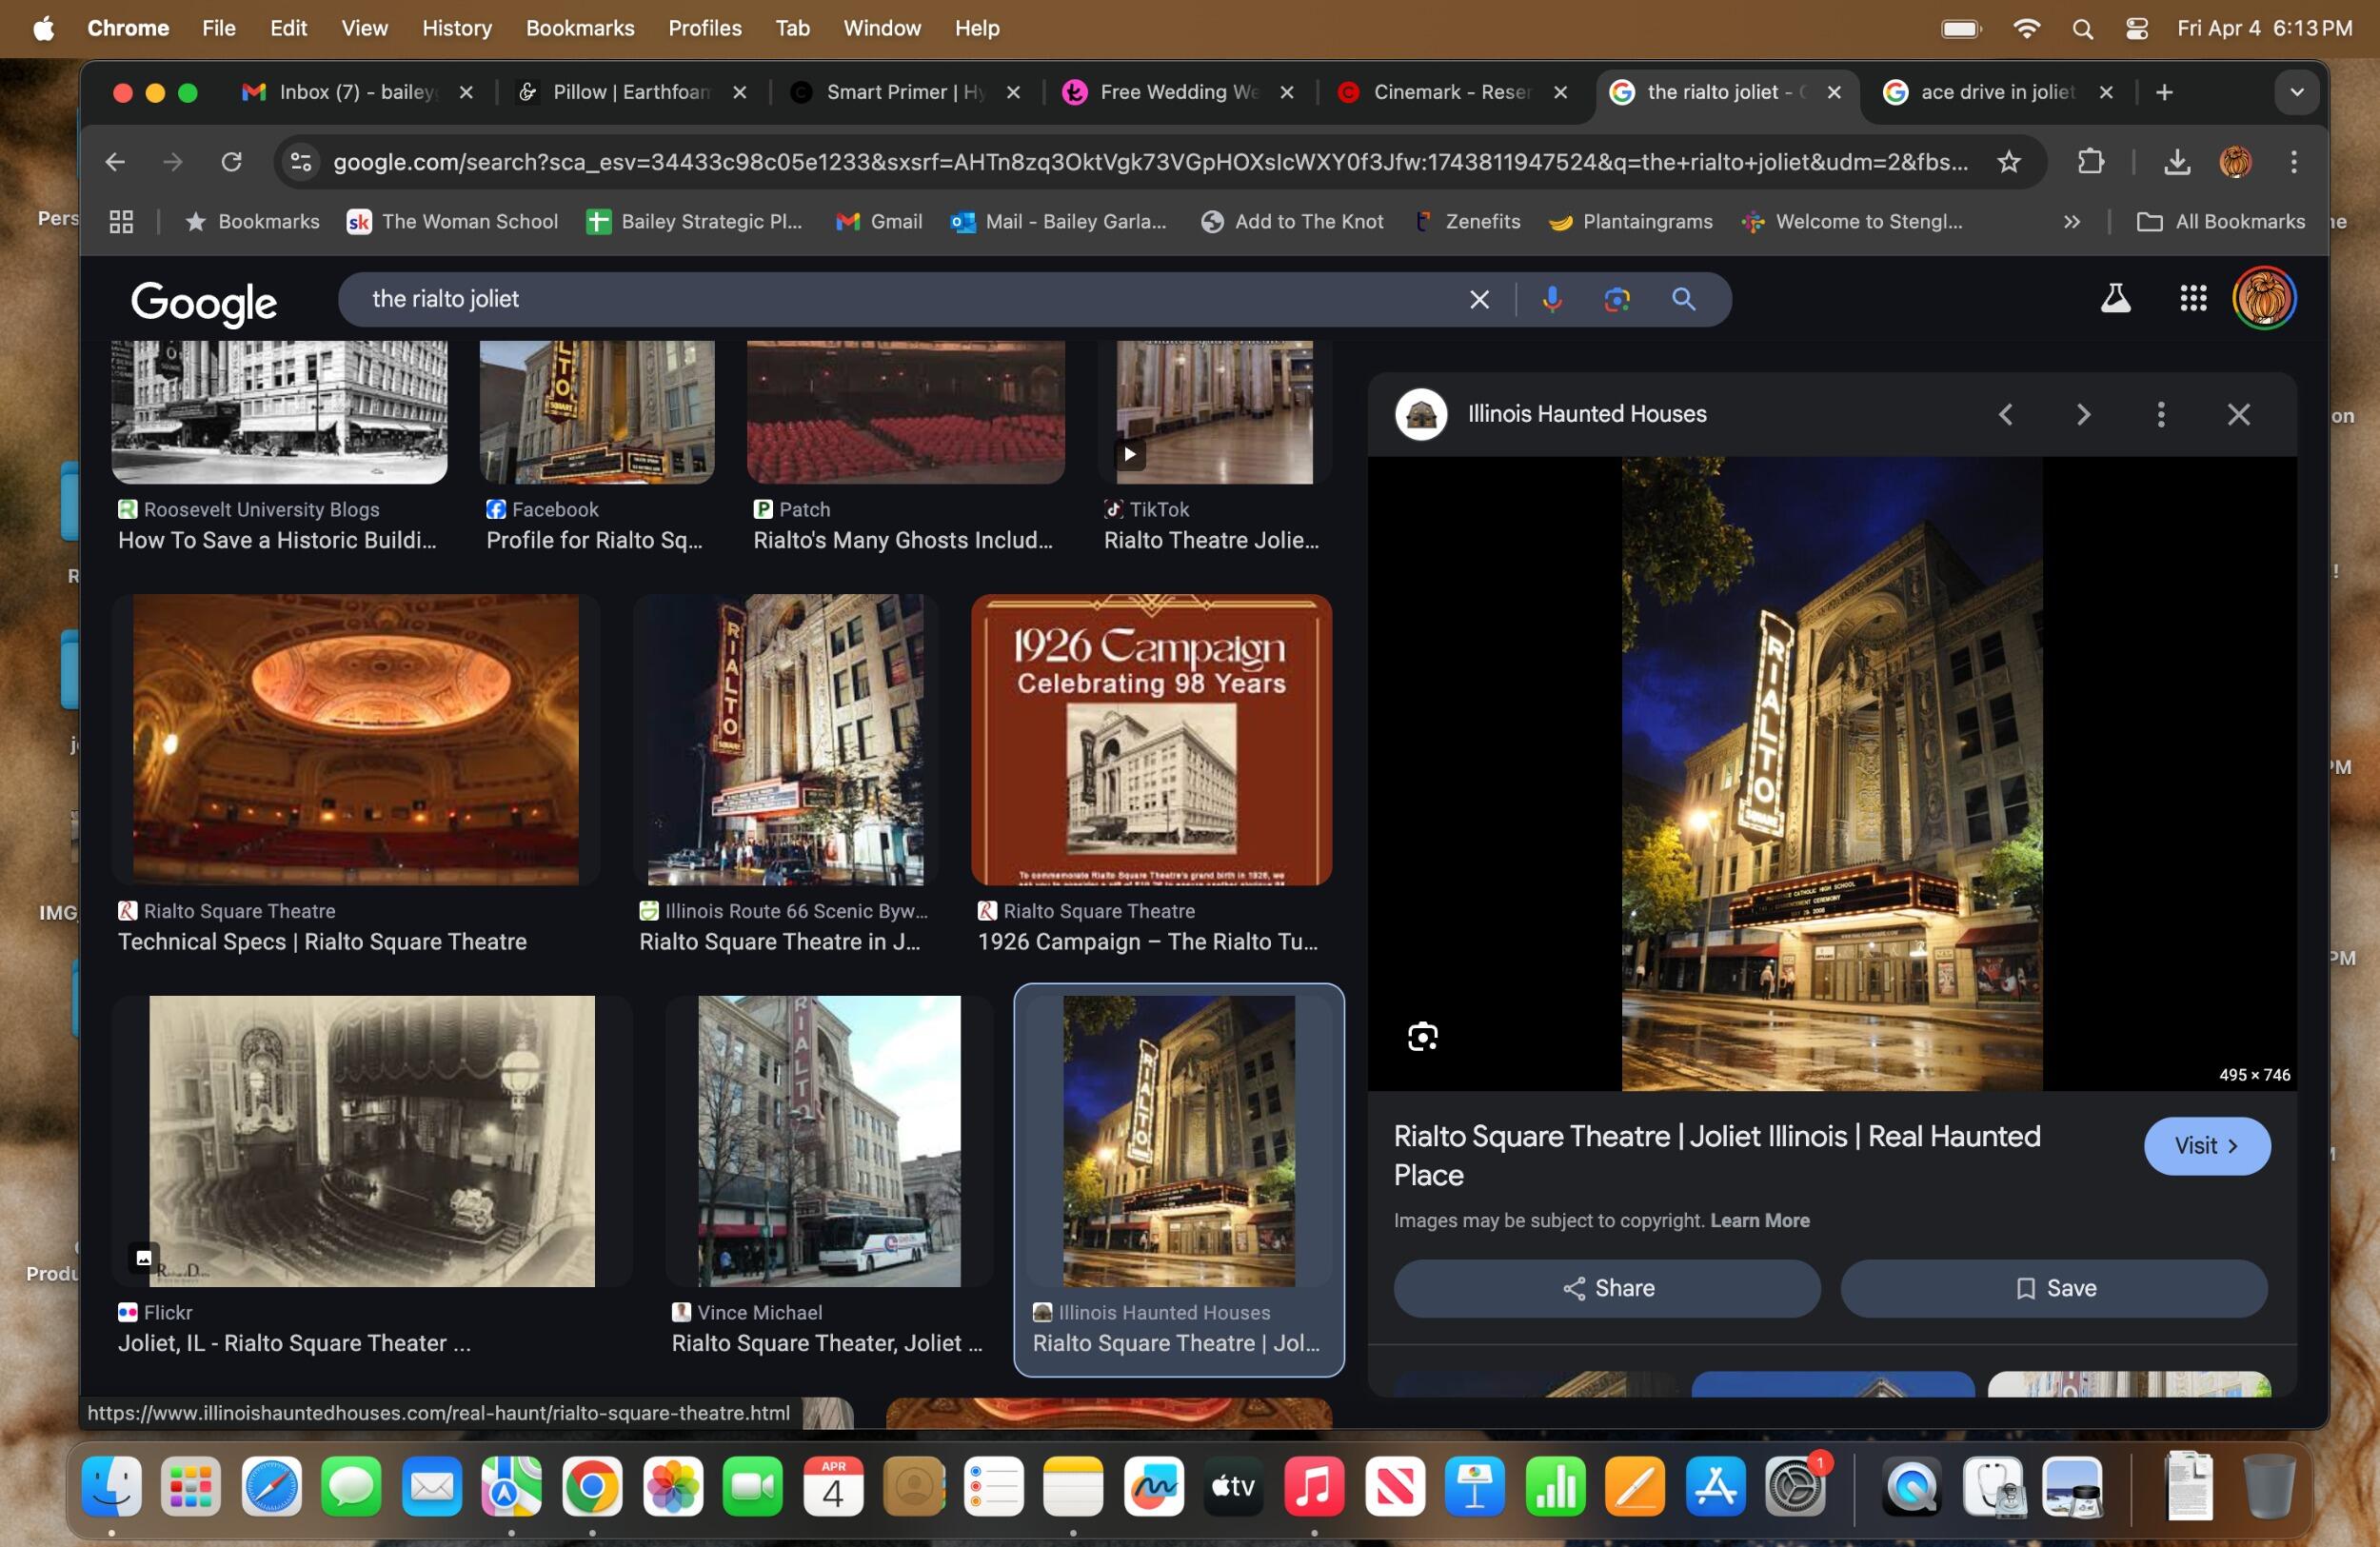This screenshot has width=2380, height=1547.
Task: Open The Woman School bookmark
Action: point(452,222)
